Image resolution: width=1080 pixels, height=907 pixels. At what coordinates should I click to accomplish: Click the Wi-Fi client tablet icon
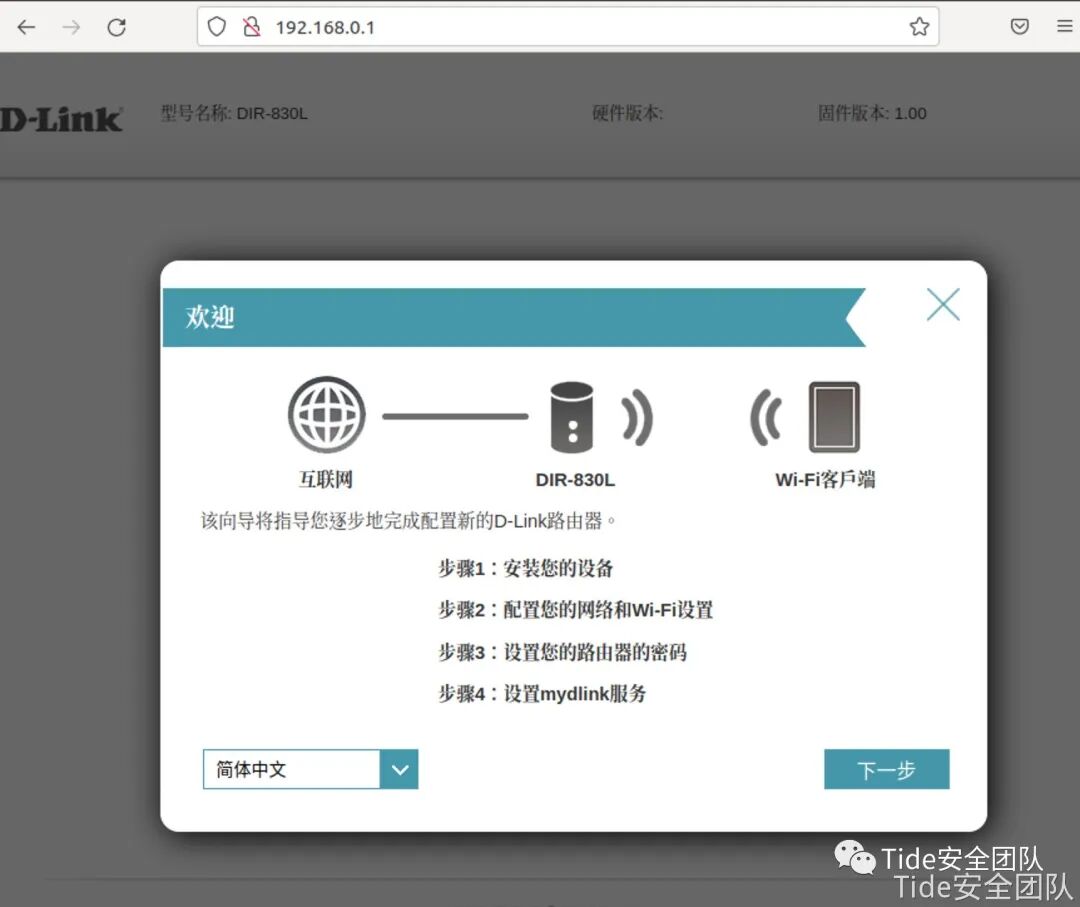click(834, 417)
